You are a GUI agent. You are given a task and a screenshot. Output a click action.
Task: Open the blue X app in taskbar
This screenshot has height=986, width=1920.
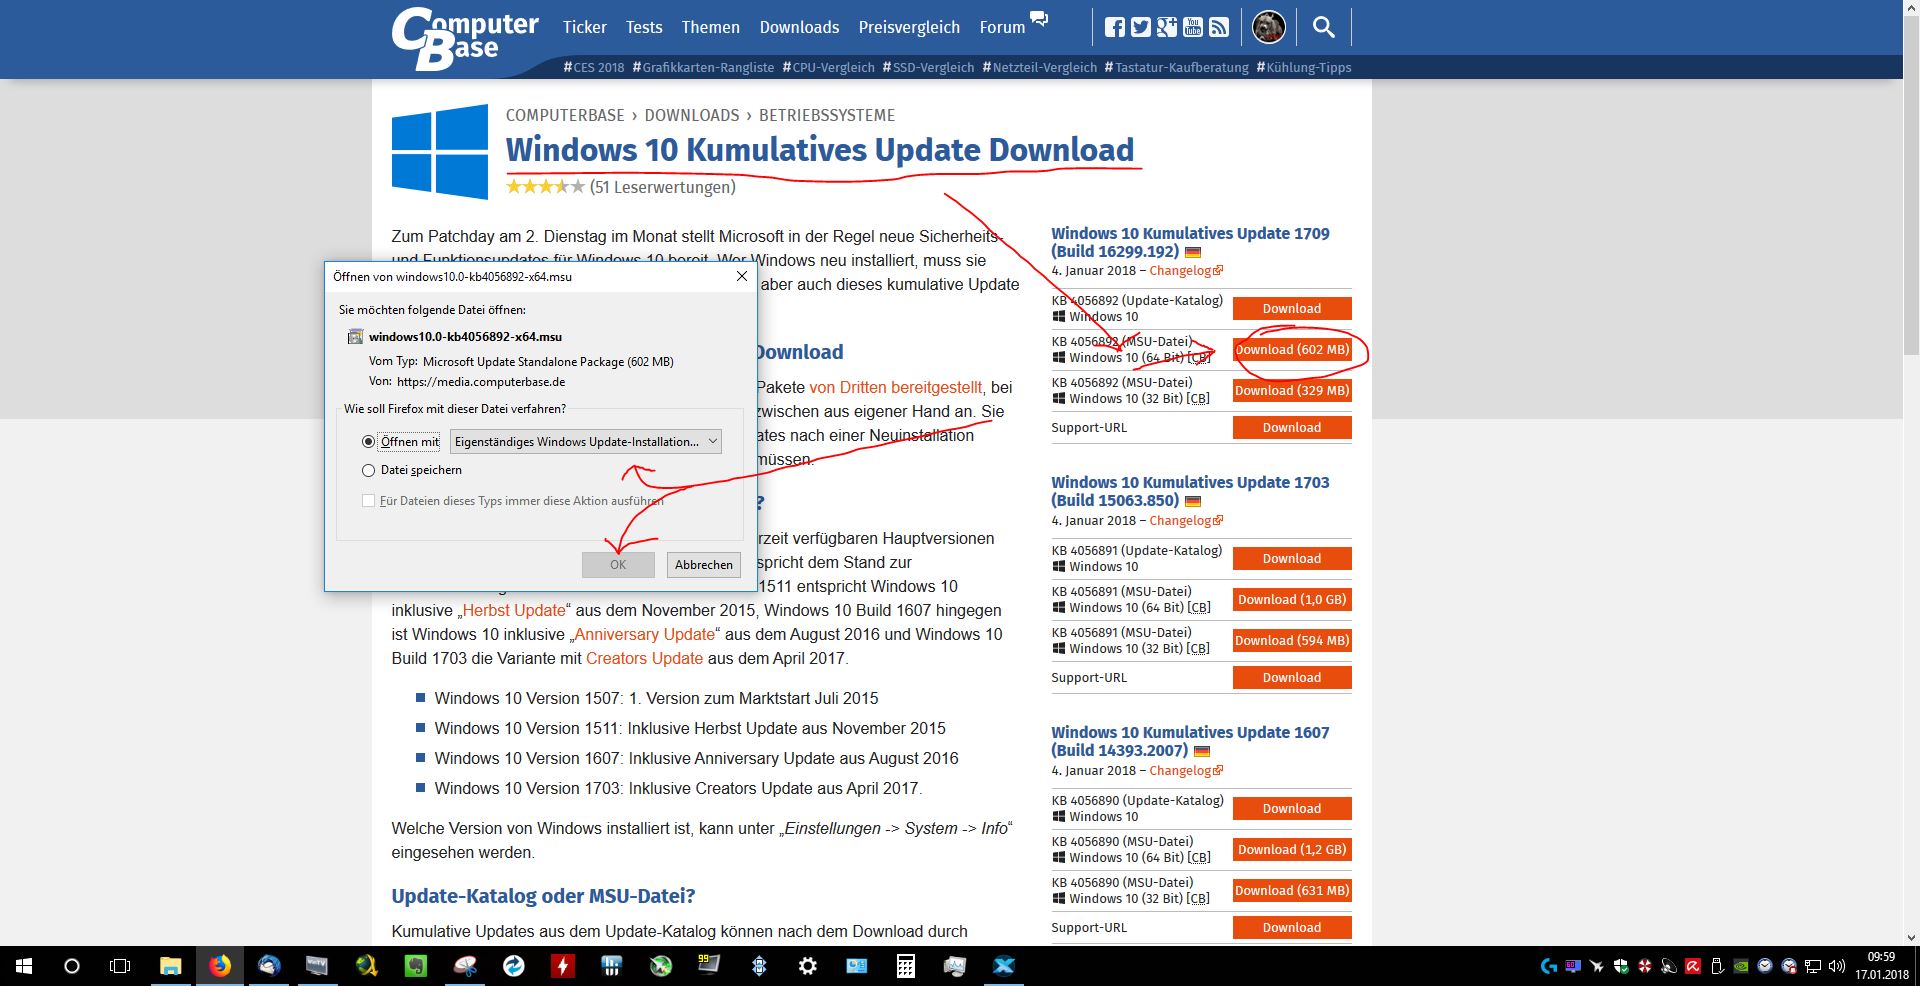1003,966
